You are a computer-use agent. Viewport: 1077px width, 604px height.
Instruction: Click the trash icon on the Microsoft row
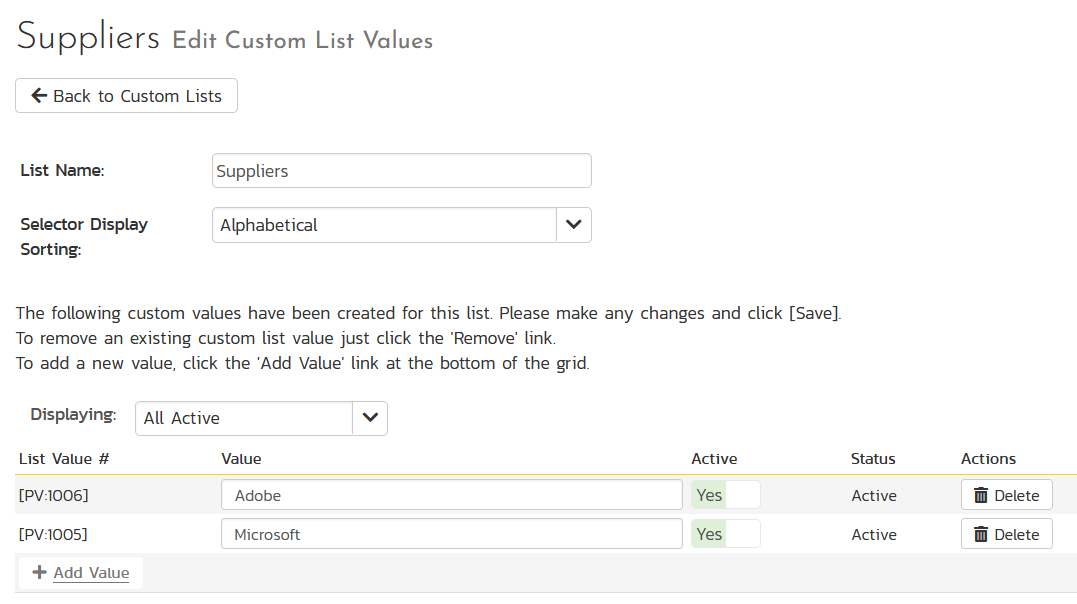pyautogui.click(x=983, y=533)
